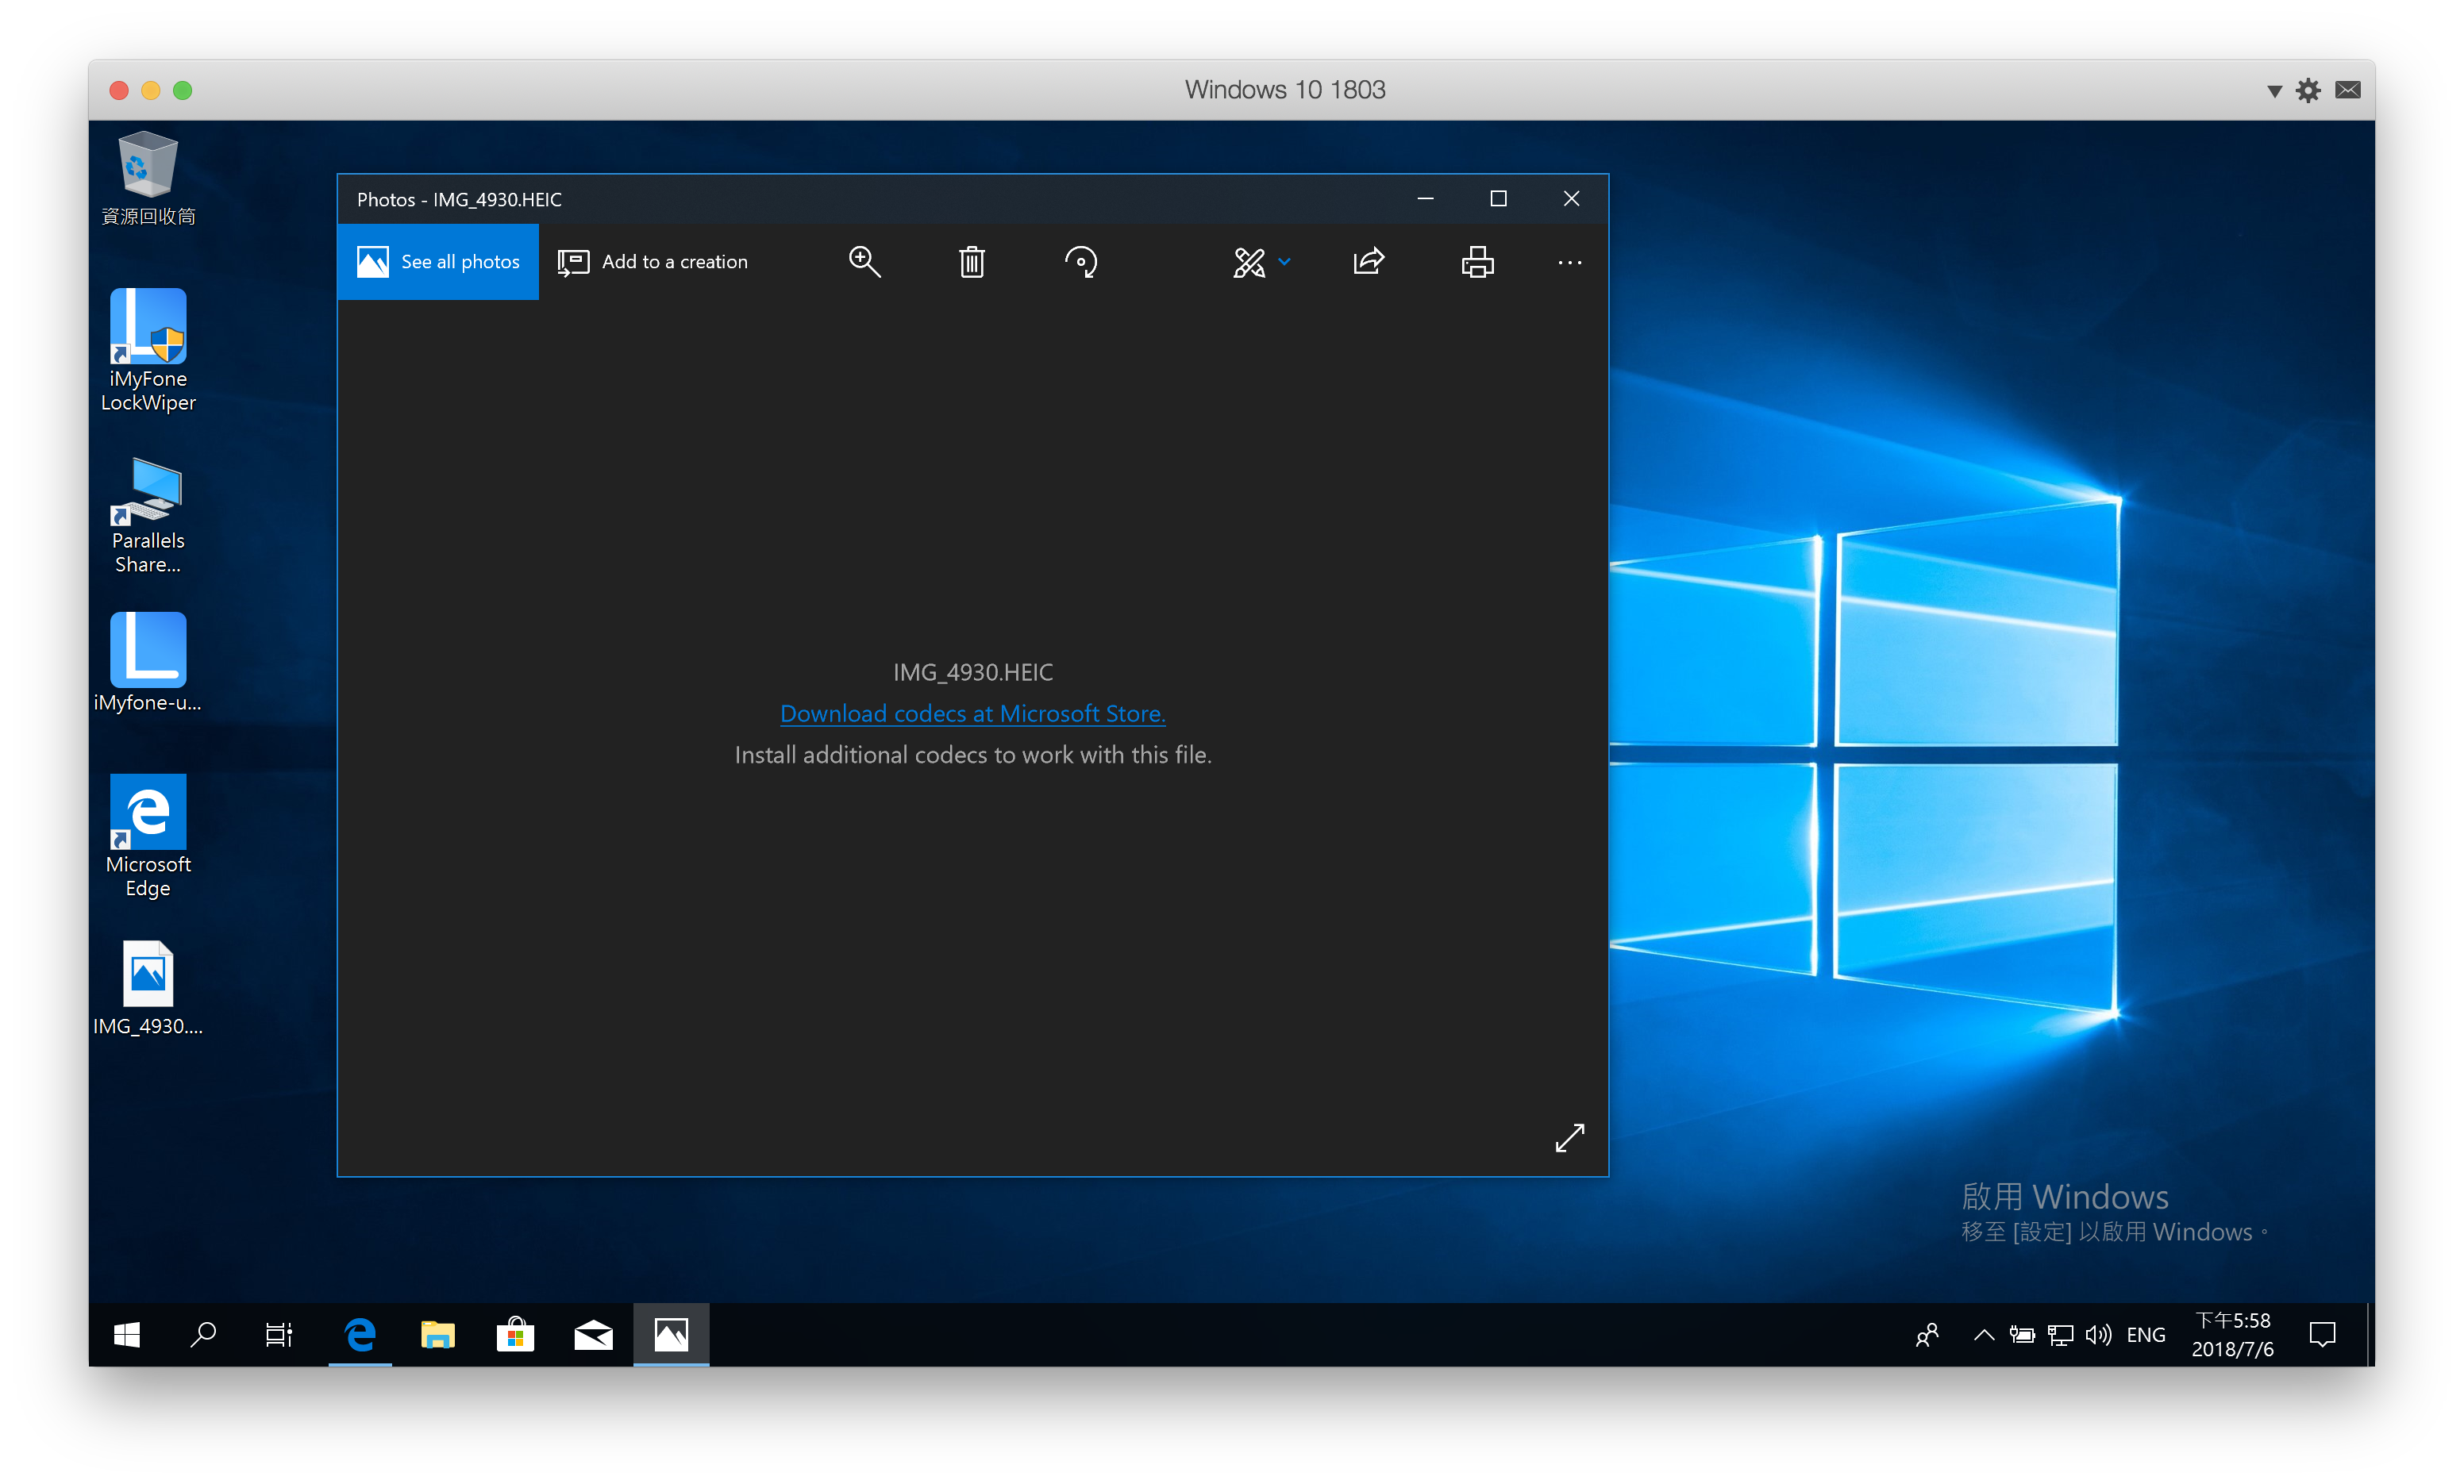The height and width of the screenshot is (1484, 2464).
Task: Open the People icon in system tray
Action: pyautogui.click(x=1927, y=1335)
